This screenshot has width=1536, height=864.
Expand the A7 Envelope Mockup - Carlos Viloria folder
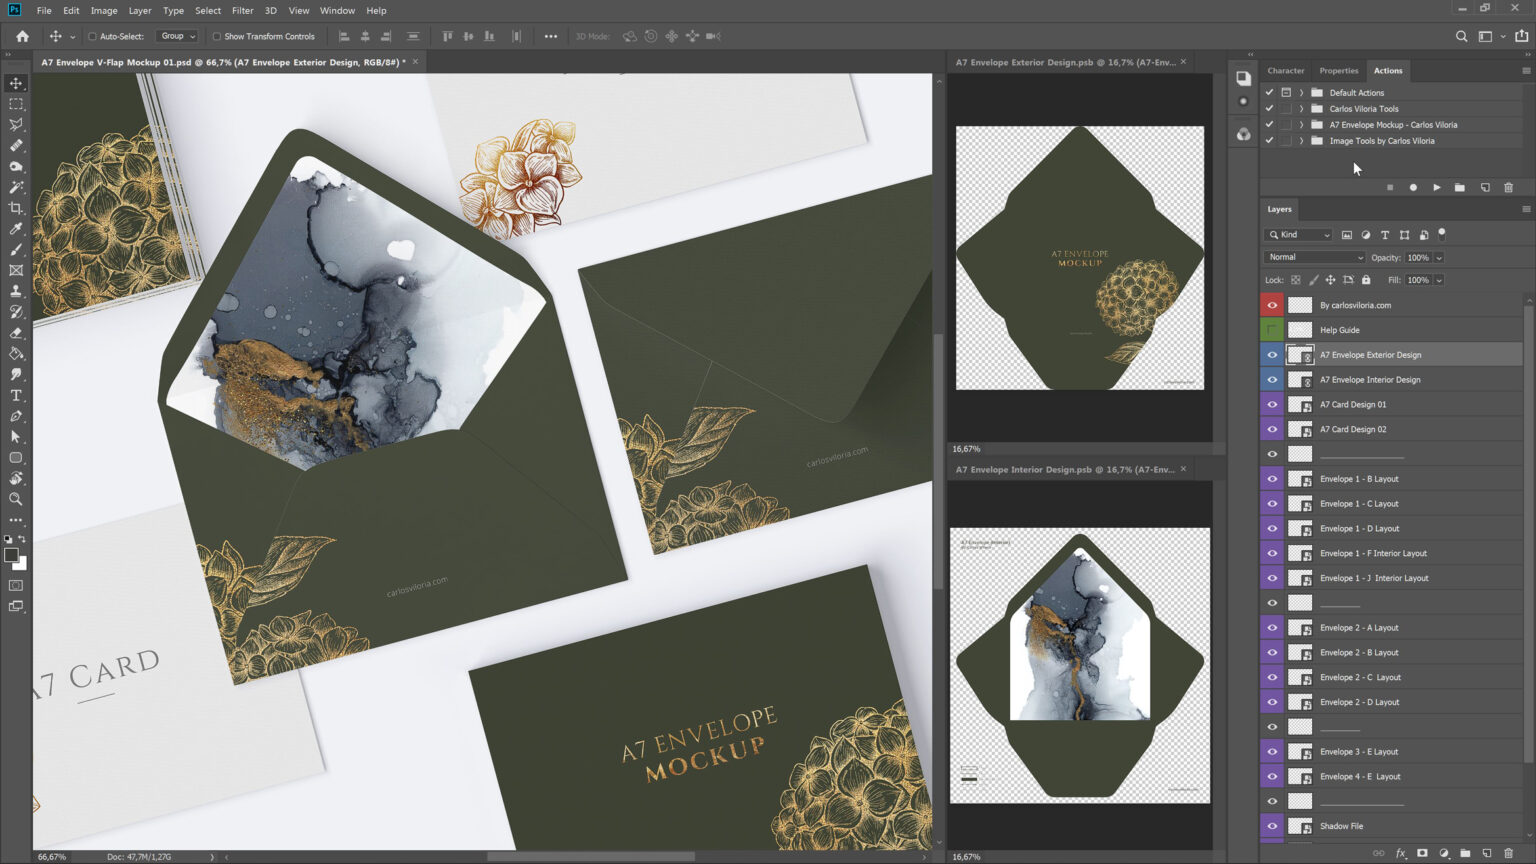[1300, 124]
